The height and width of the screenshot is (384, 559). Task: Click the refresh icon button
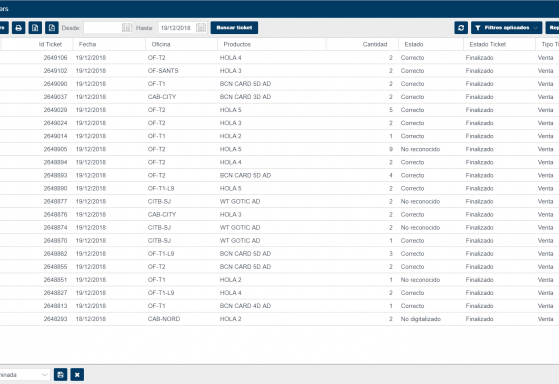(x=461, y=28)
